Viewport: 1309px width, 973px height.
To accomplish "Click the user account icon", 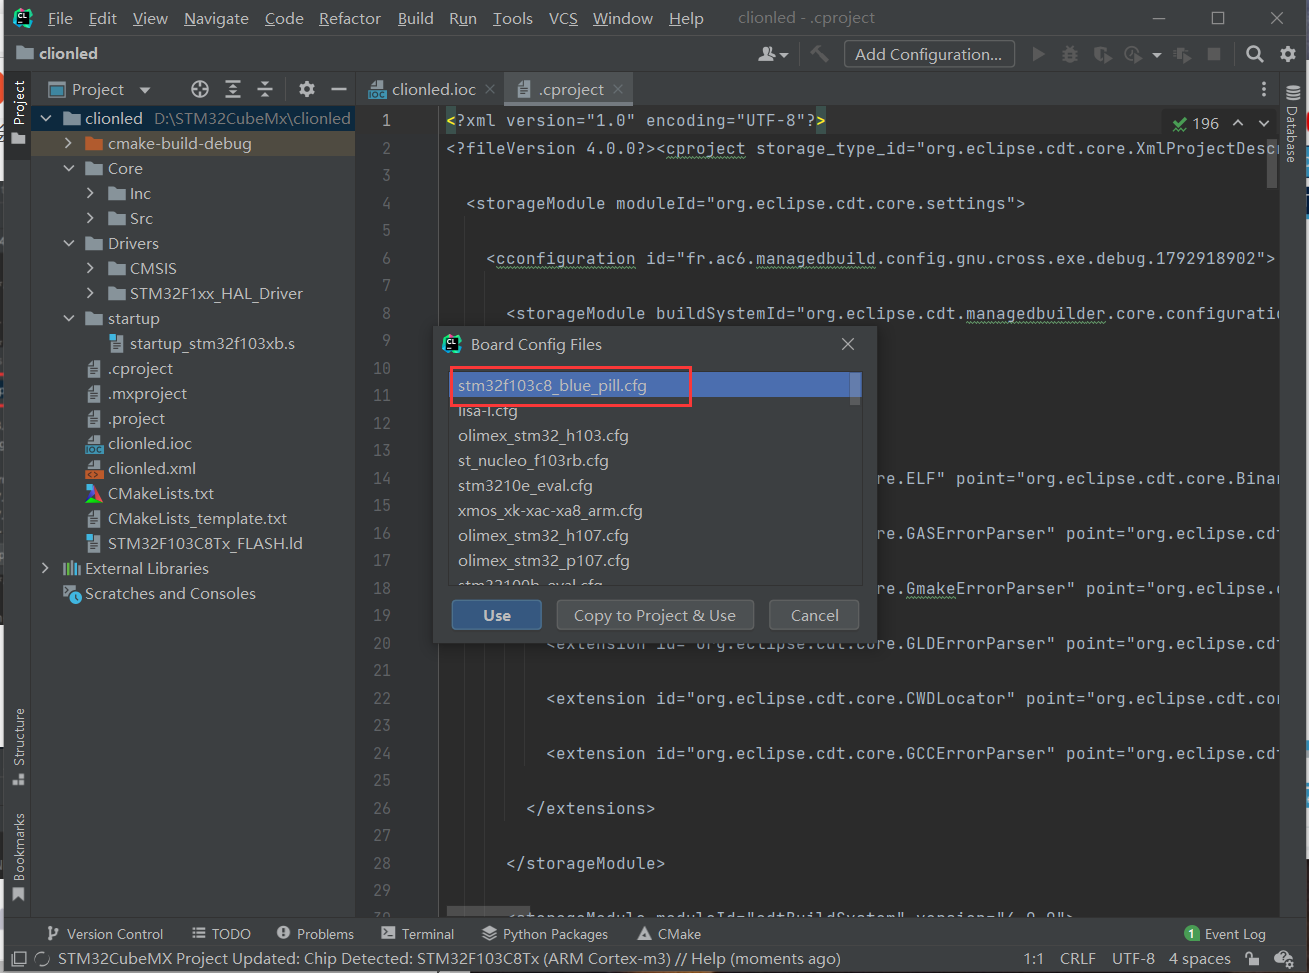I will pos(773,54).
